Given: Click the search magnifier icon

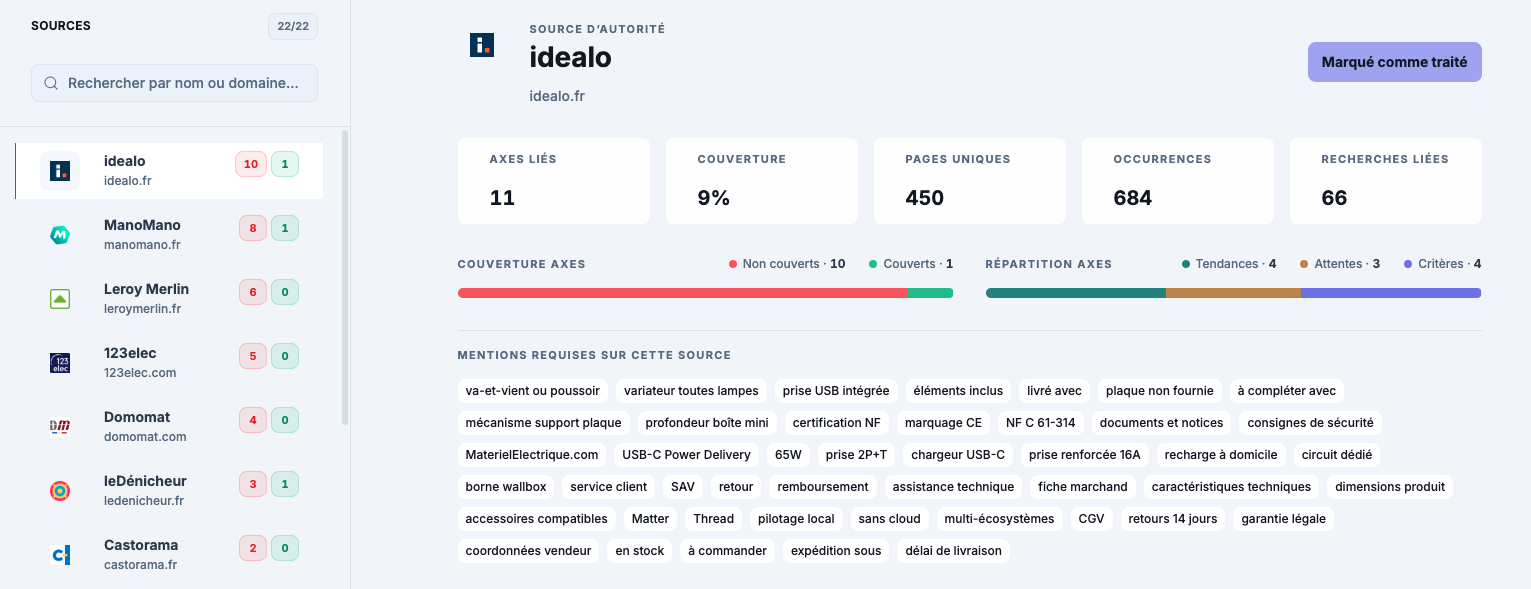Looking at the screenshot, I should [51, 83].
